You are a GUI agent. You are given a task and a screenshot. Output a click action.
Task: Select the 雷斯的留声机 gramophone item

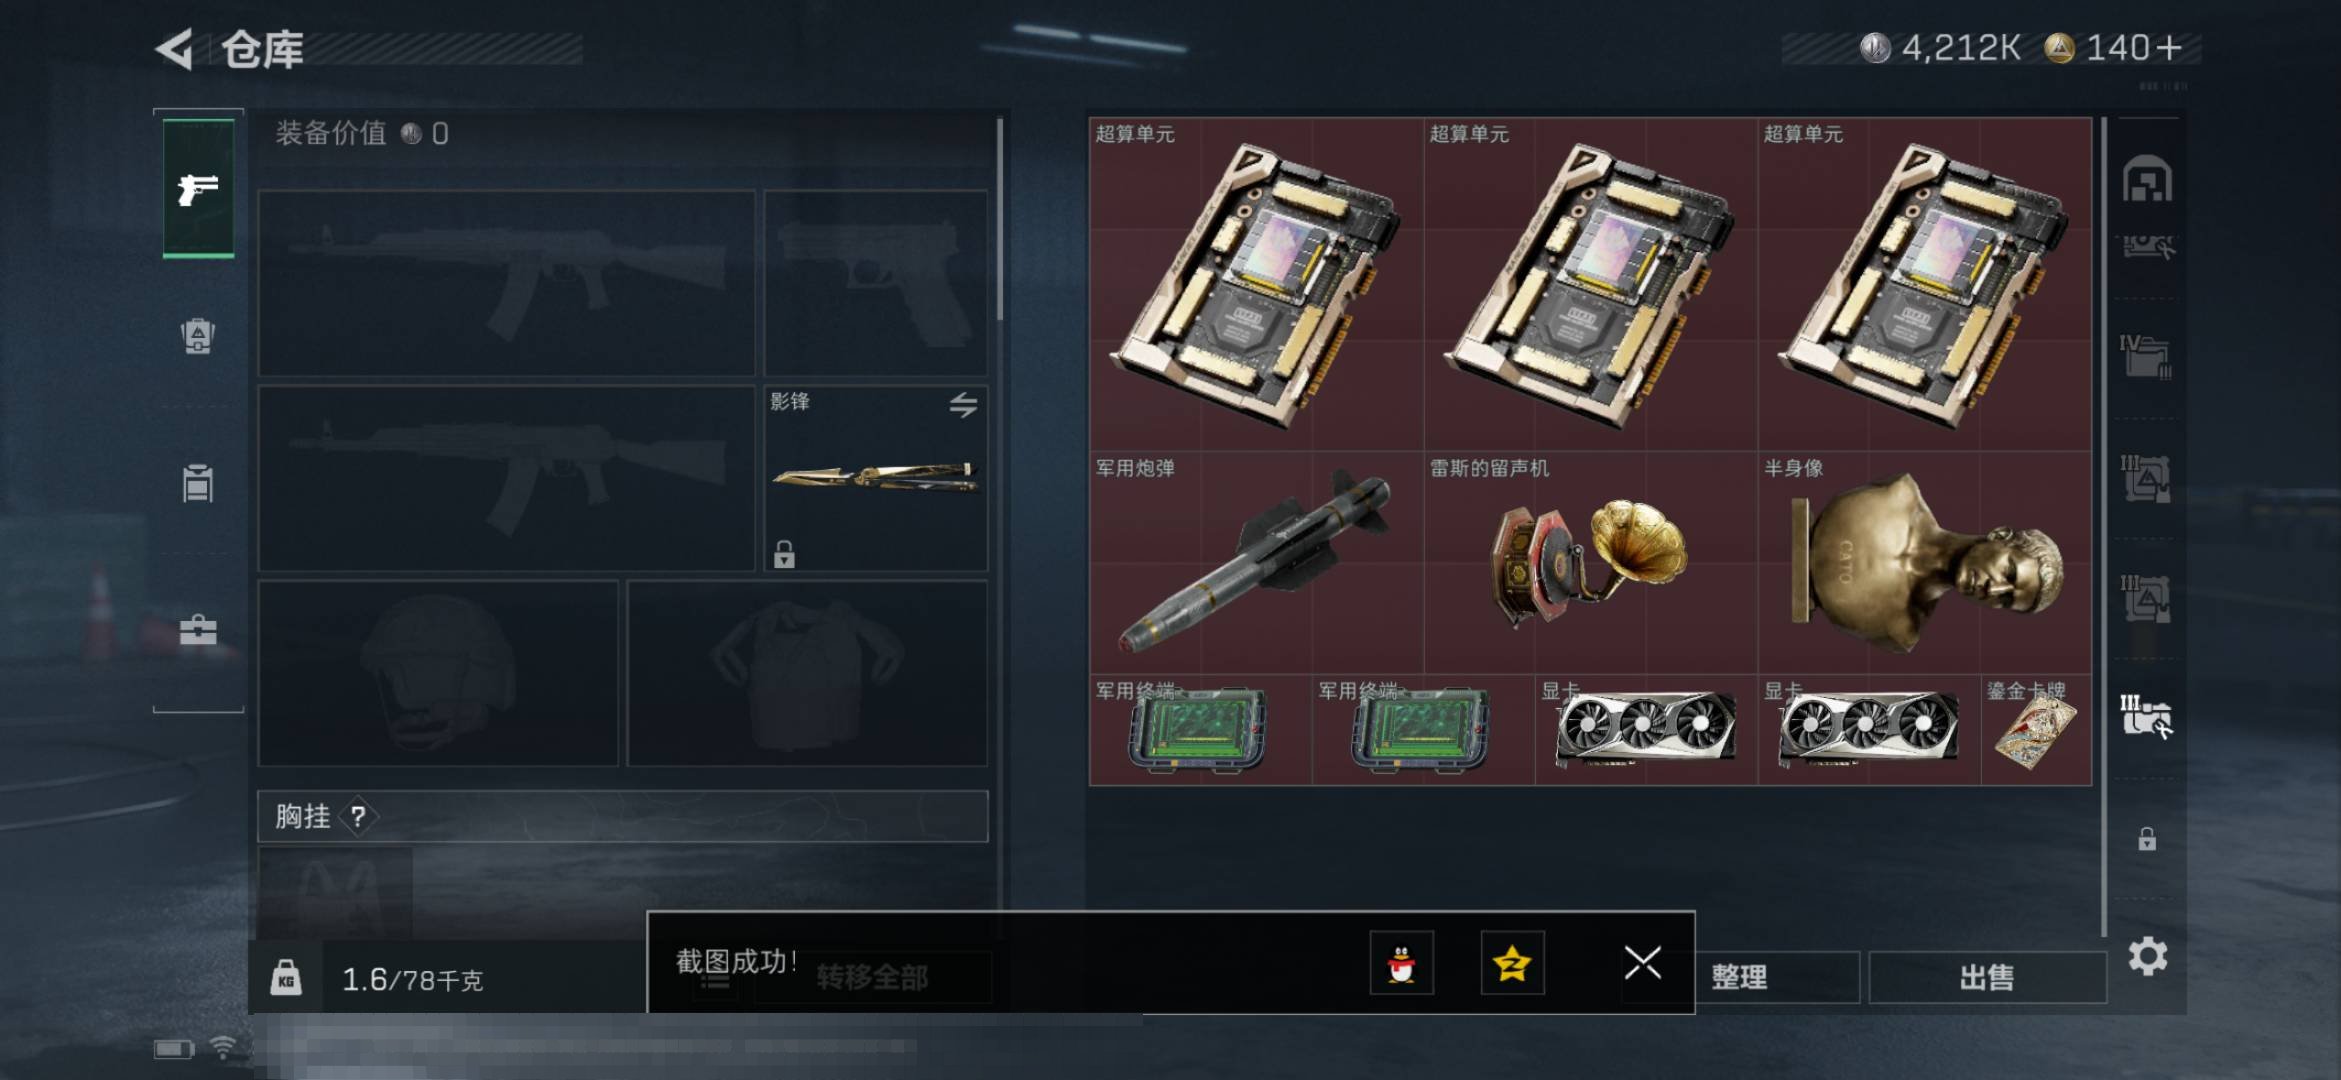coord(1590,562)
